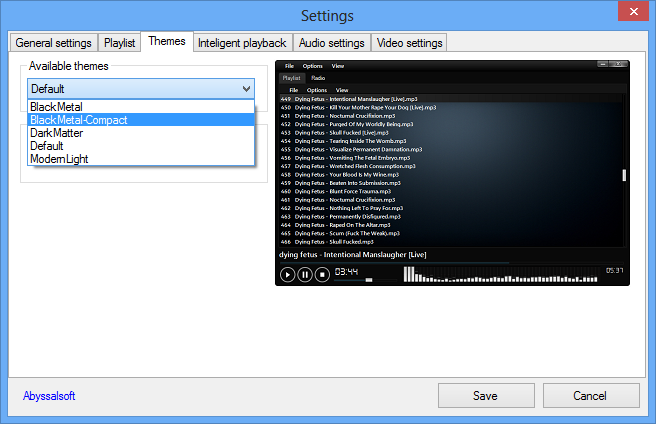Click play icon in theme preview

(287, 275)
